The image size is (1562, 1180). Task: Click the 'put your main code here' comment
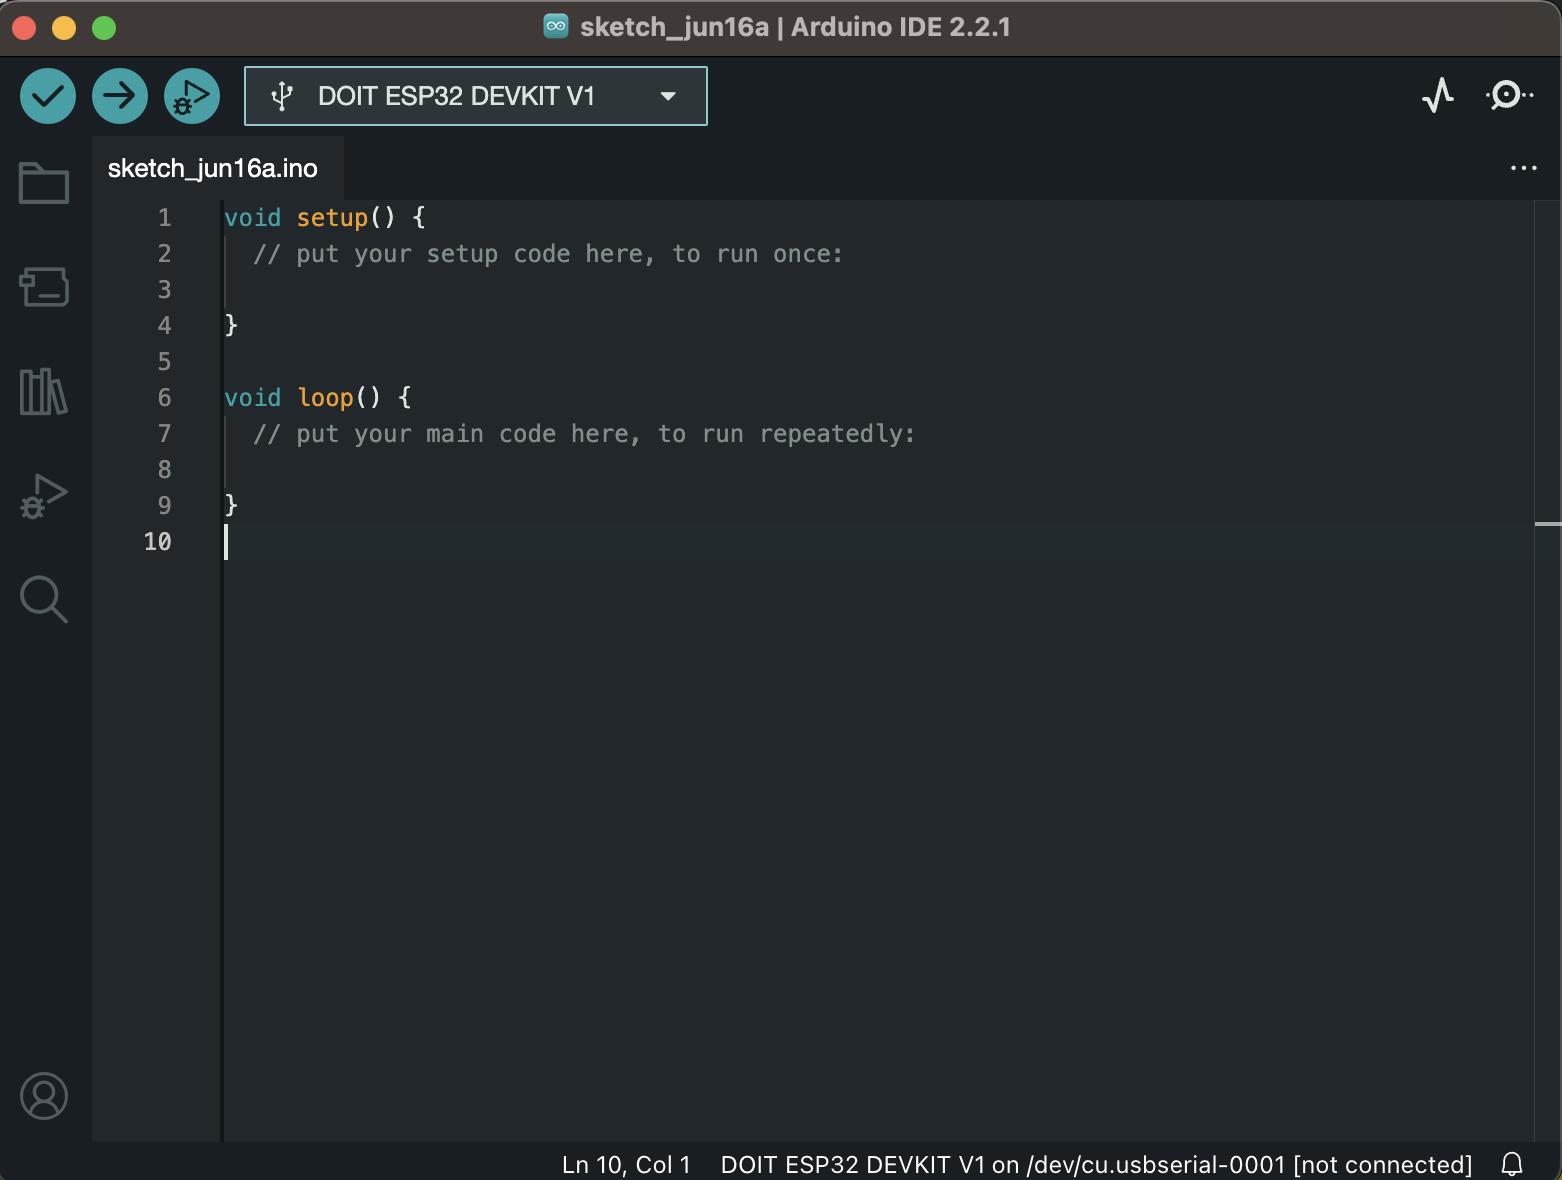(x=584, y=434)
